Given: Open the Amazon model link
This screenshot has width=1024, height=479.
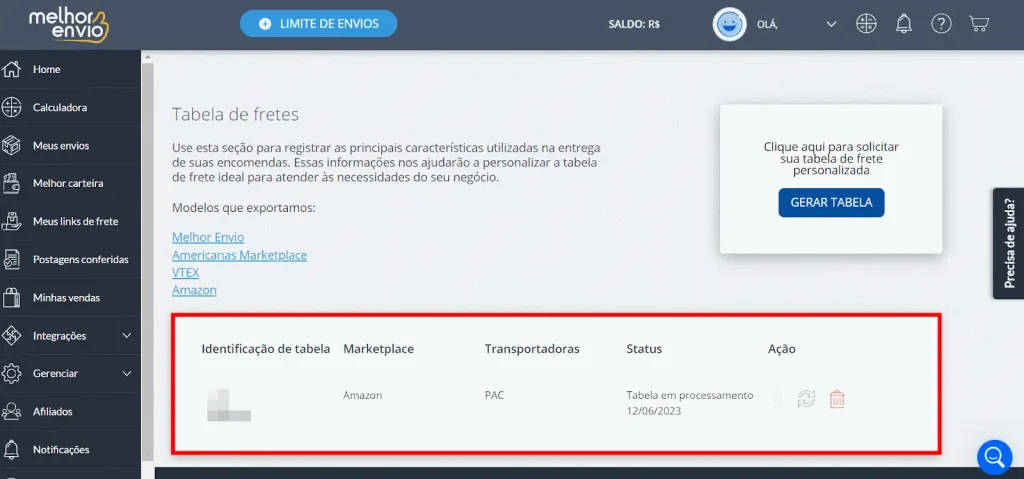Looking at the screenshot, I should click(194, 289).
